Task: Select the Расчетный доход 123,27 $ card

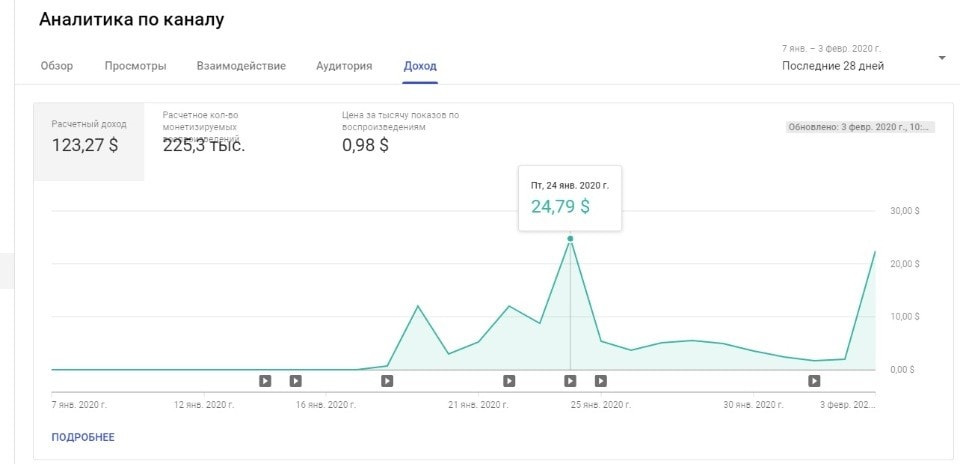Action: pos(89,141)
